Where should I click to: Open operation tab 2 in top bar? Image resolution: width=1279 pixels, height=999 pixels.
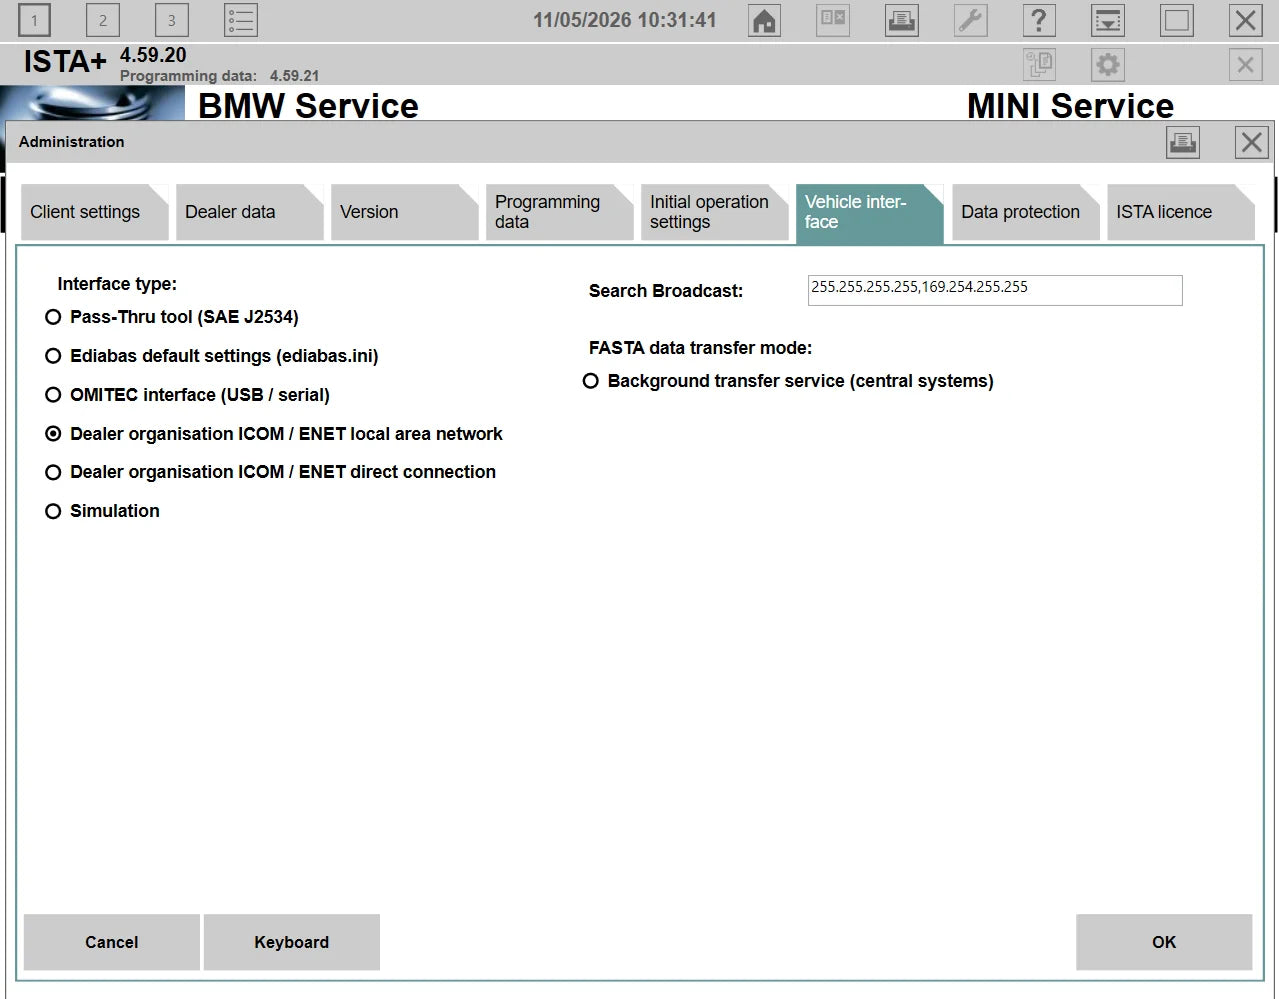(102, 20)
